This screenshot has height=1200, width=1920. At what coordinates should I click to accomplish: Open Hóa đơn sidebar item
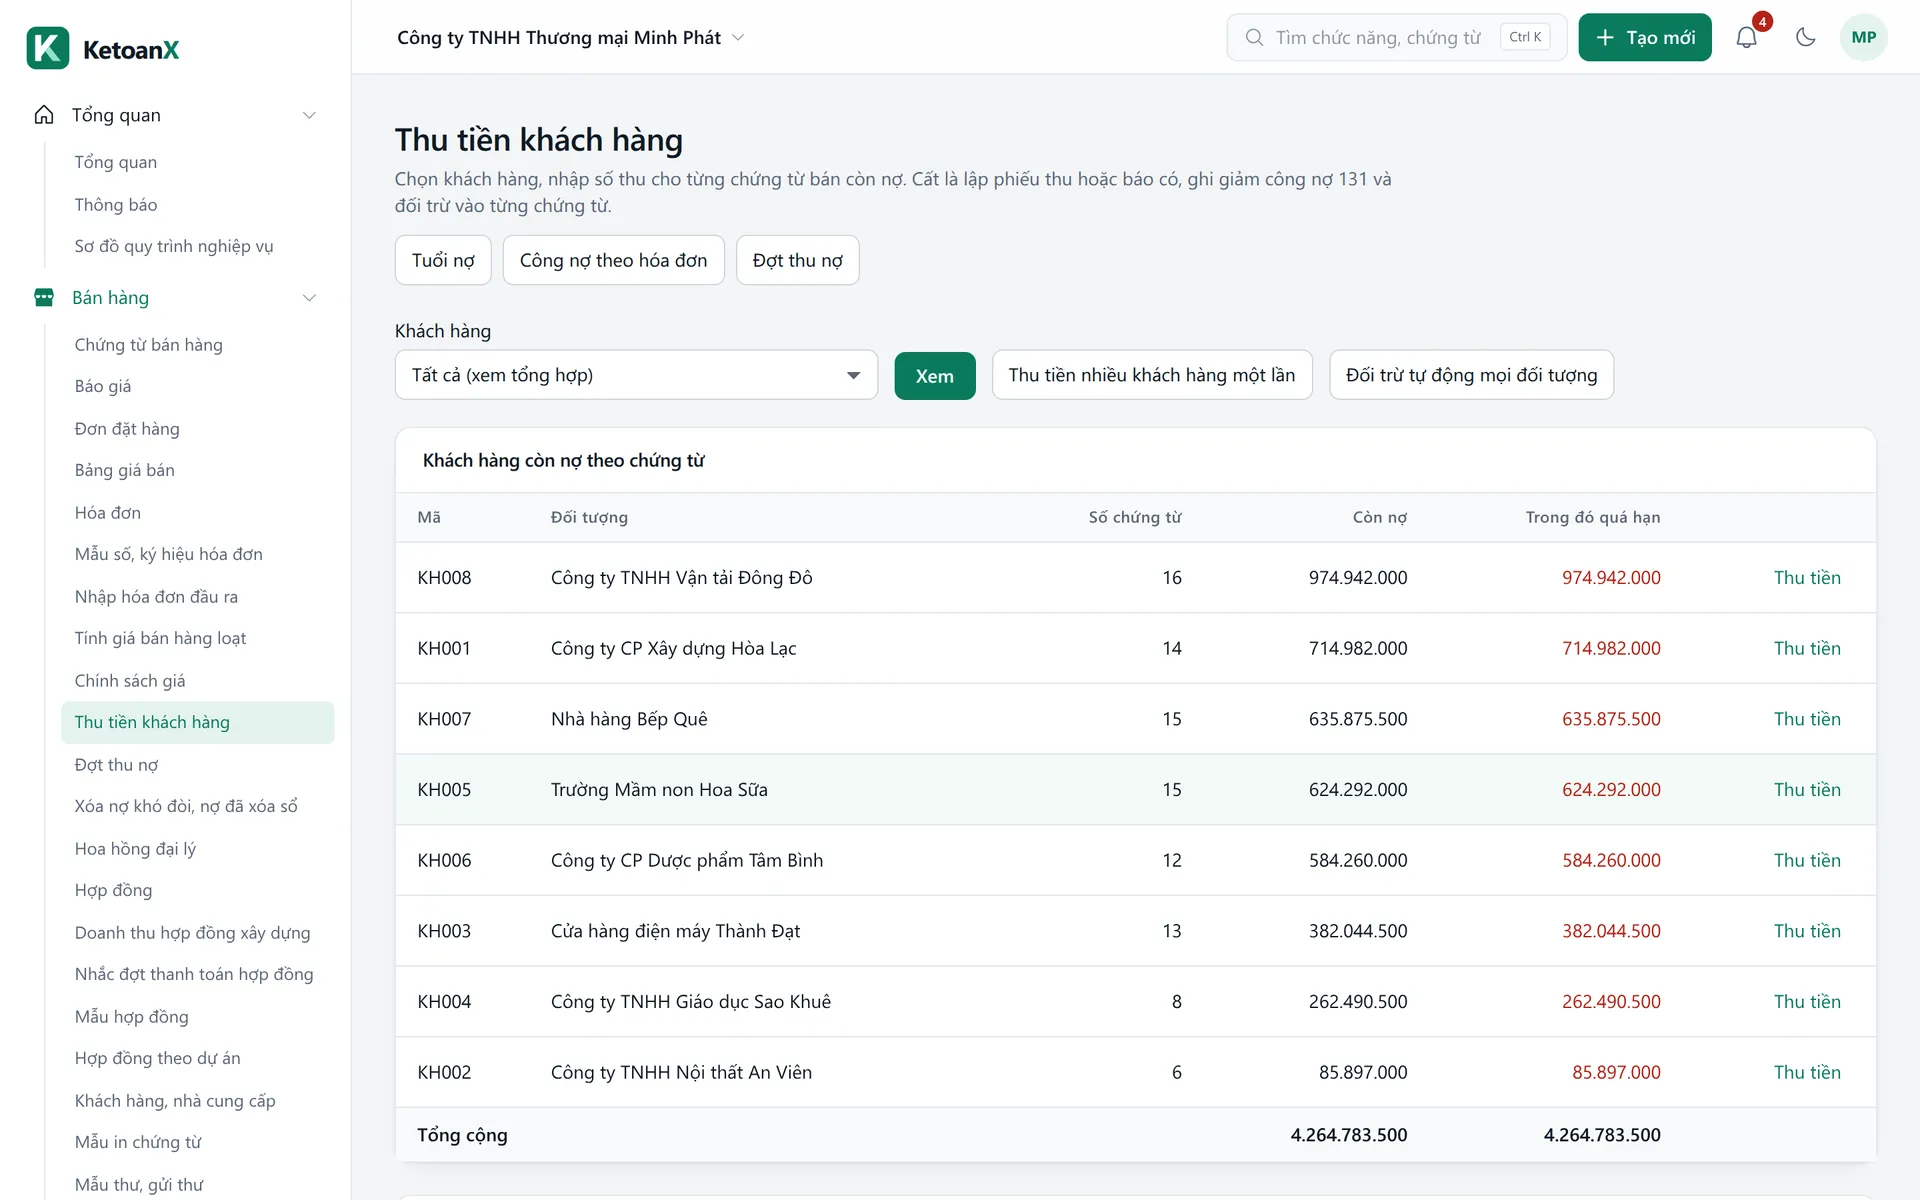point(108,513)
